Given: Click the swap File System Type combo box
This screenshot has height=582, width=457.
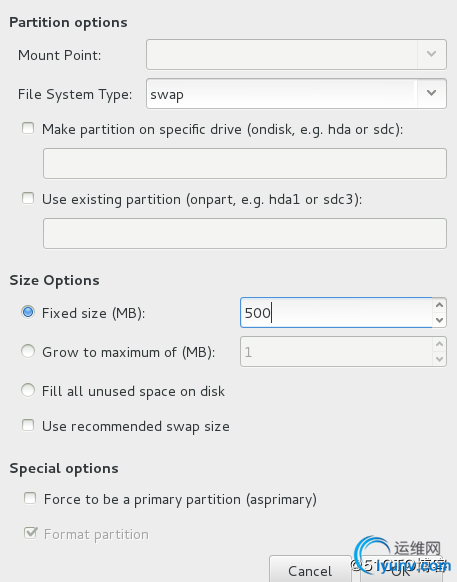Looking at the screenshot, I should click(x=296, y=94).
